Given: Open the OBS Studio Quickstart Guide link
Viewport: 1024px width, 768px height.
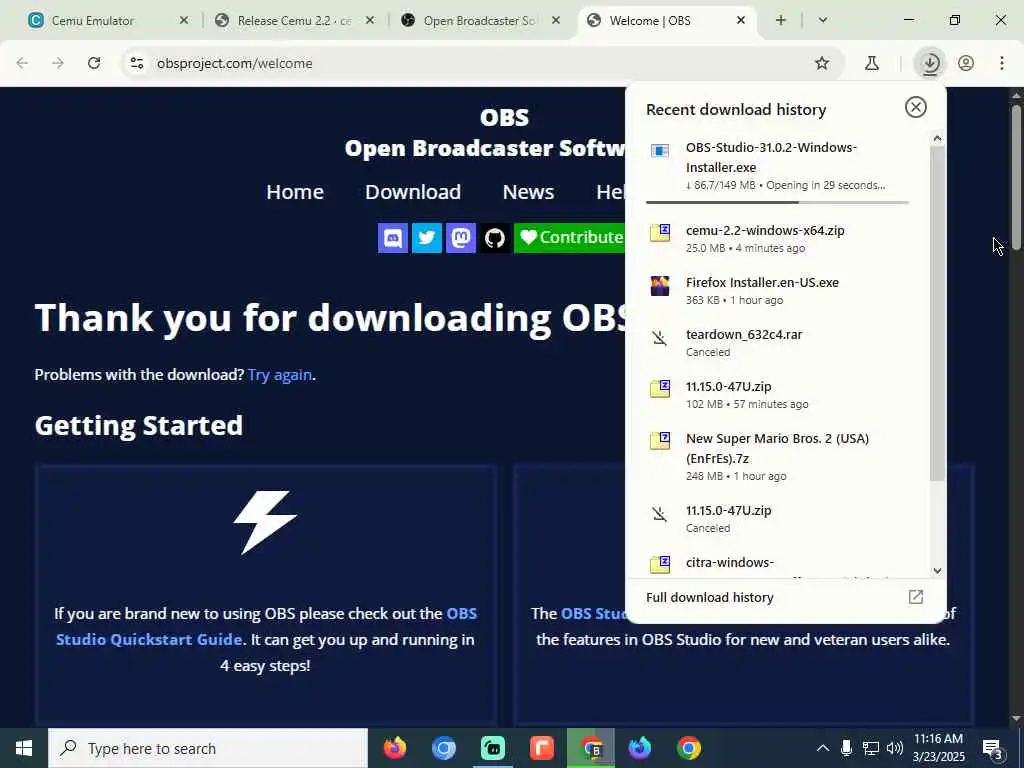Looking at the screenshot, I should pyautogui.click(x=266, y=626).
